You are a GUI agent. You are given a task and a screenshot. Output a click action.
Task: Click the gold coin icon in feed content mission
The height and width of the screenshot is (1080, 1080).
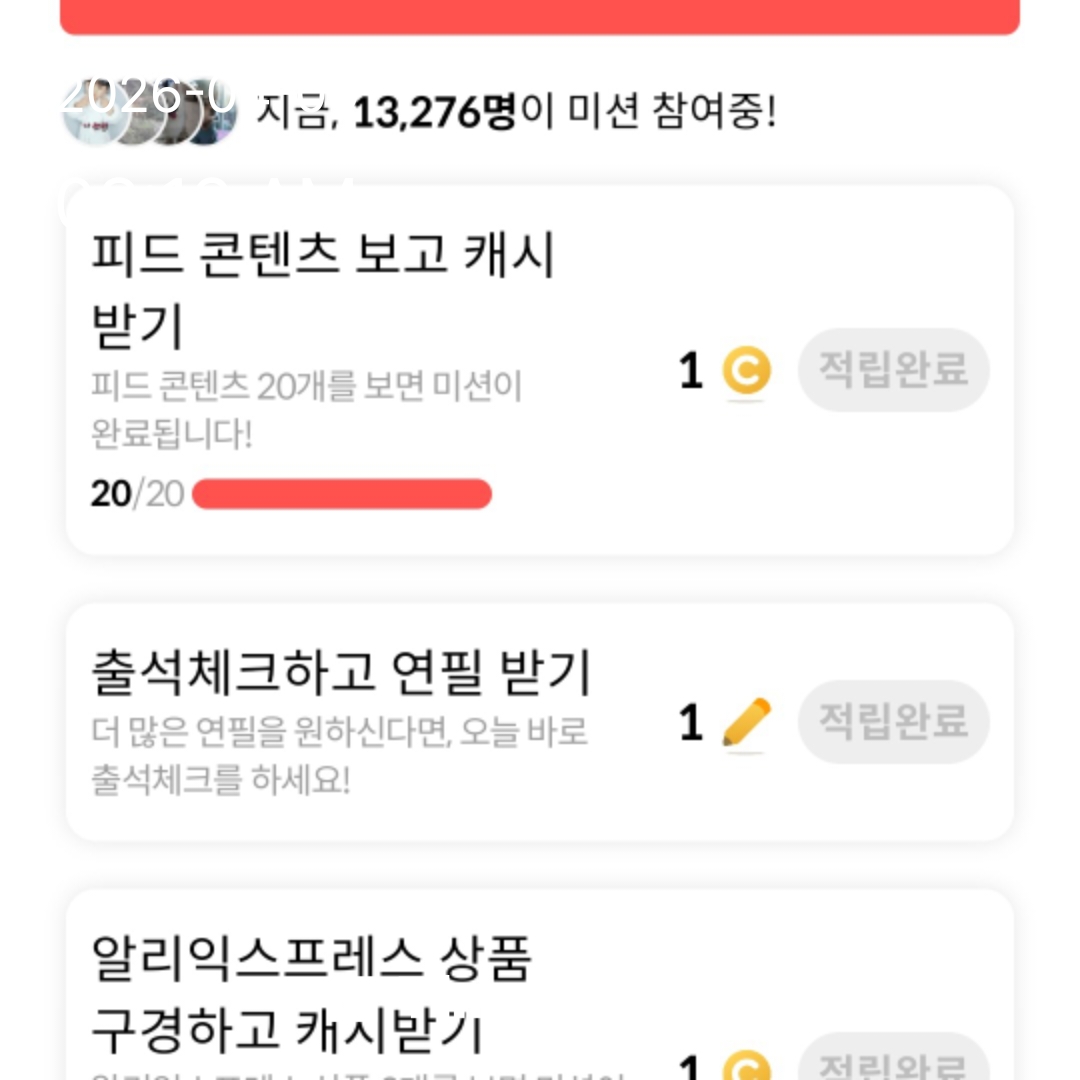coord(746,371)
